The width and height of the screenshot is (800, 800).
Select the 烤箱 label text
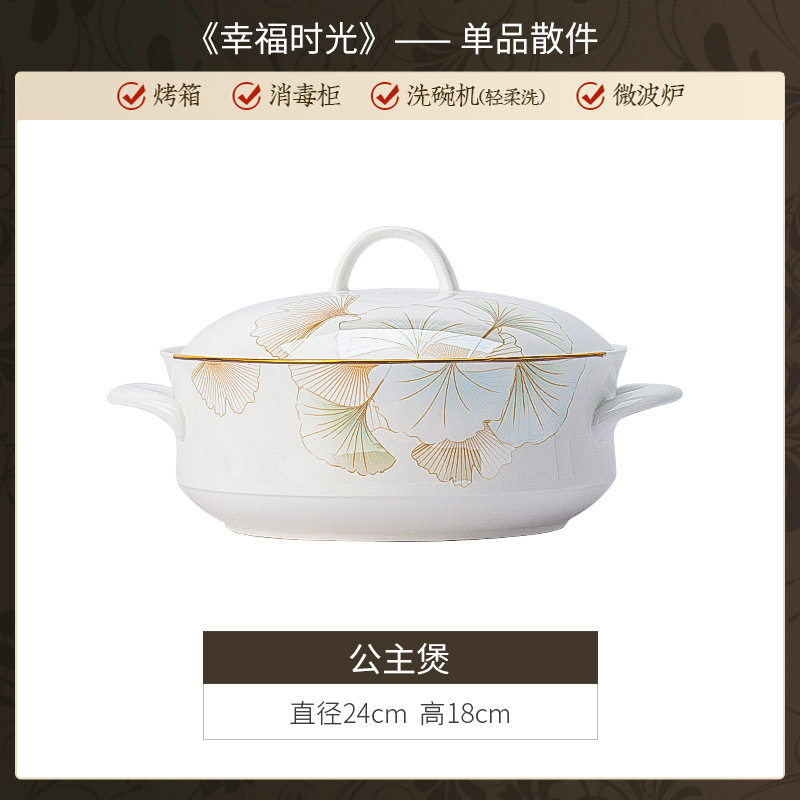pyautogui.click(x=177, y=95)
